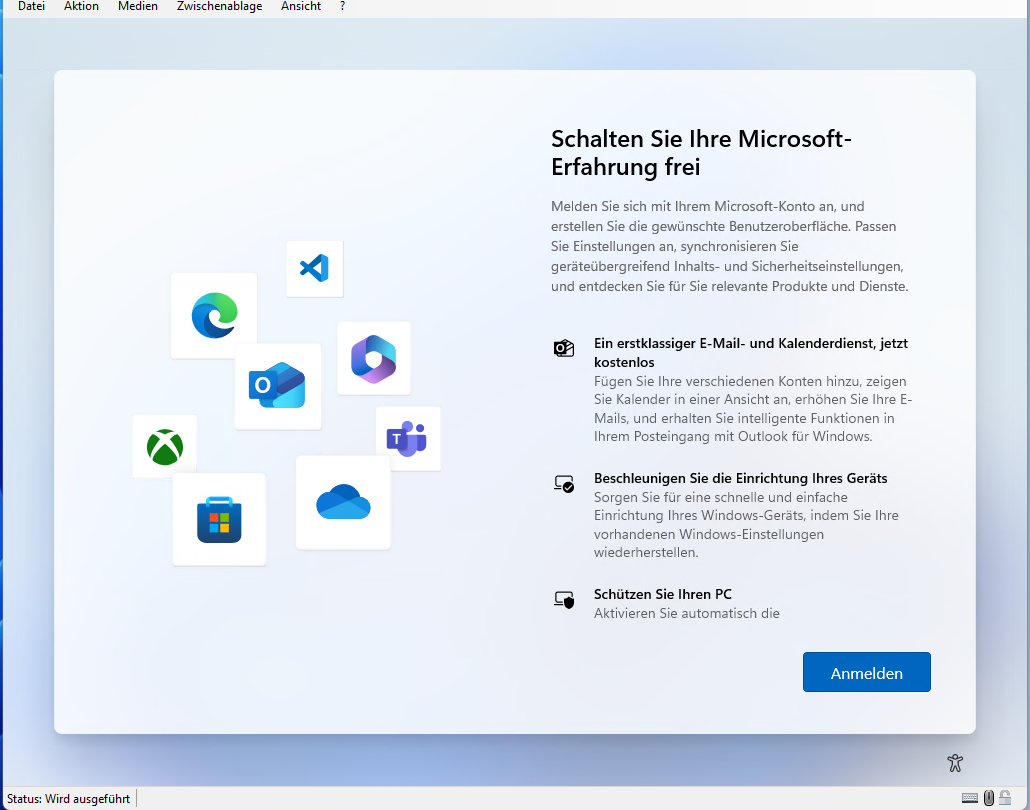Click the paragraph starting Fügen Sie Ihre verschiedenen Konten
Image resolution: width=1030 pixels, height=810 pixels.
pyautogui.click(x=753, y=409)
